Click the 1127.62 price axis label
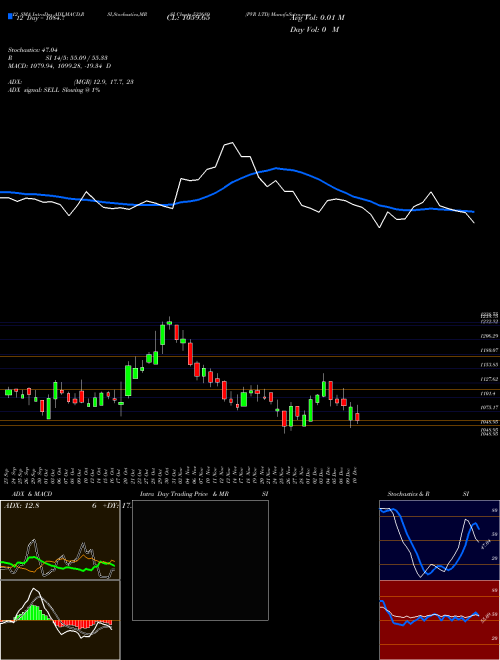The height and width of the screenshot is (660, 500). (489, 379)
